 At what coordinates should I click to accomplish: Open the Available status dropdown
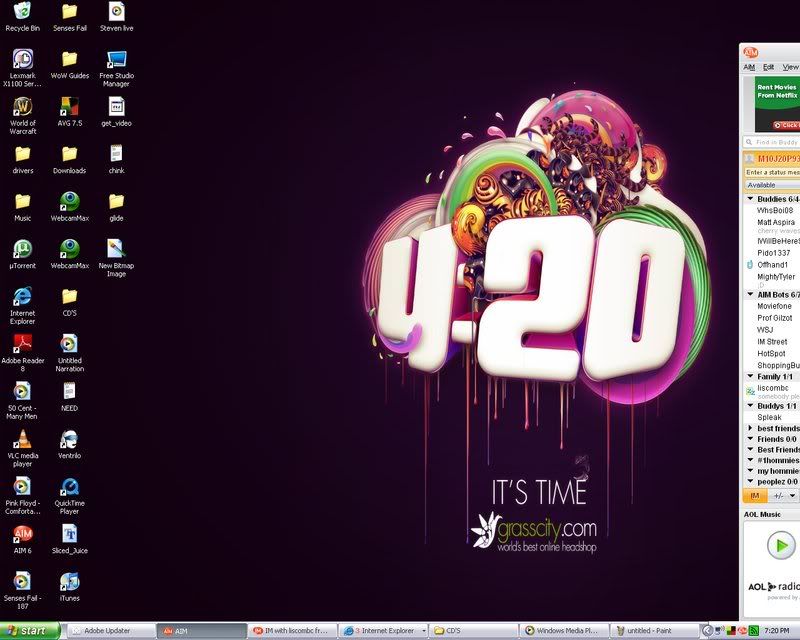770,185
